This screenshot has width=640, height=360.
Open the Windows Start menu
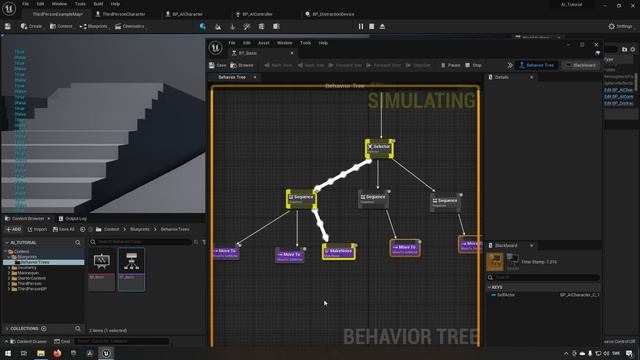pyautogui.click(x=8, y=353)
